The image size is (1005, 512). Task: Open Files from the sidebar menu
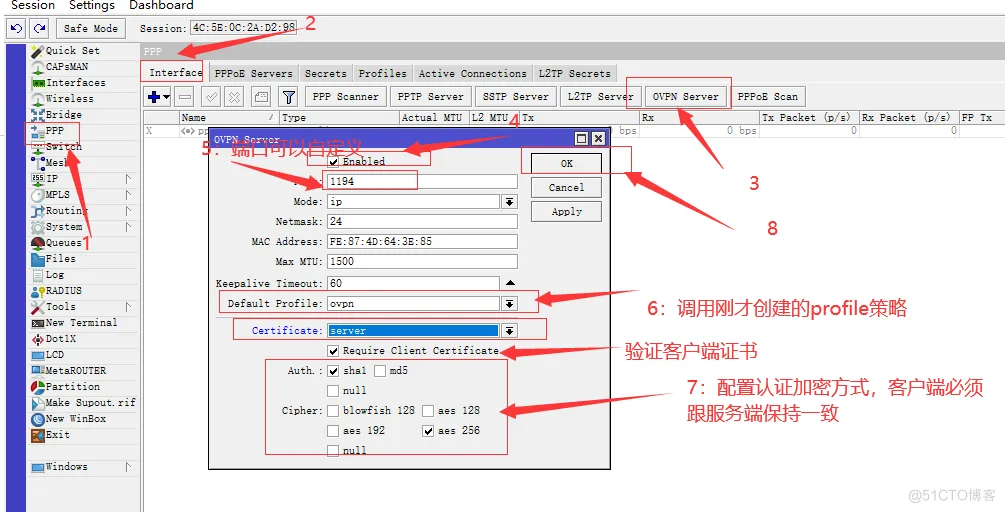pos(60,259)
